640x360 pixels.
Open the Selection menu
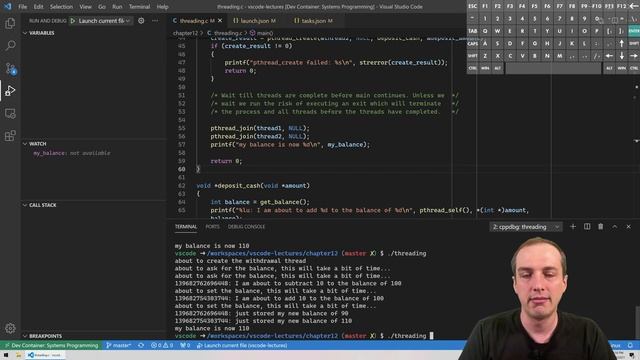tap(61, 7)
